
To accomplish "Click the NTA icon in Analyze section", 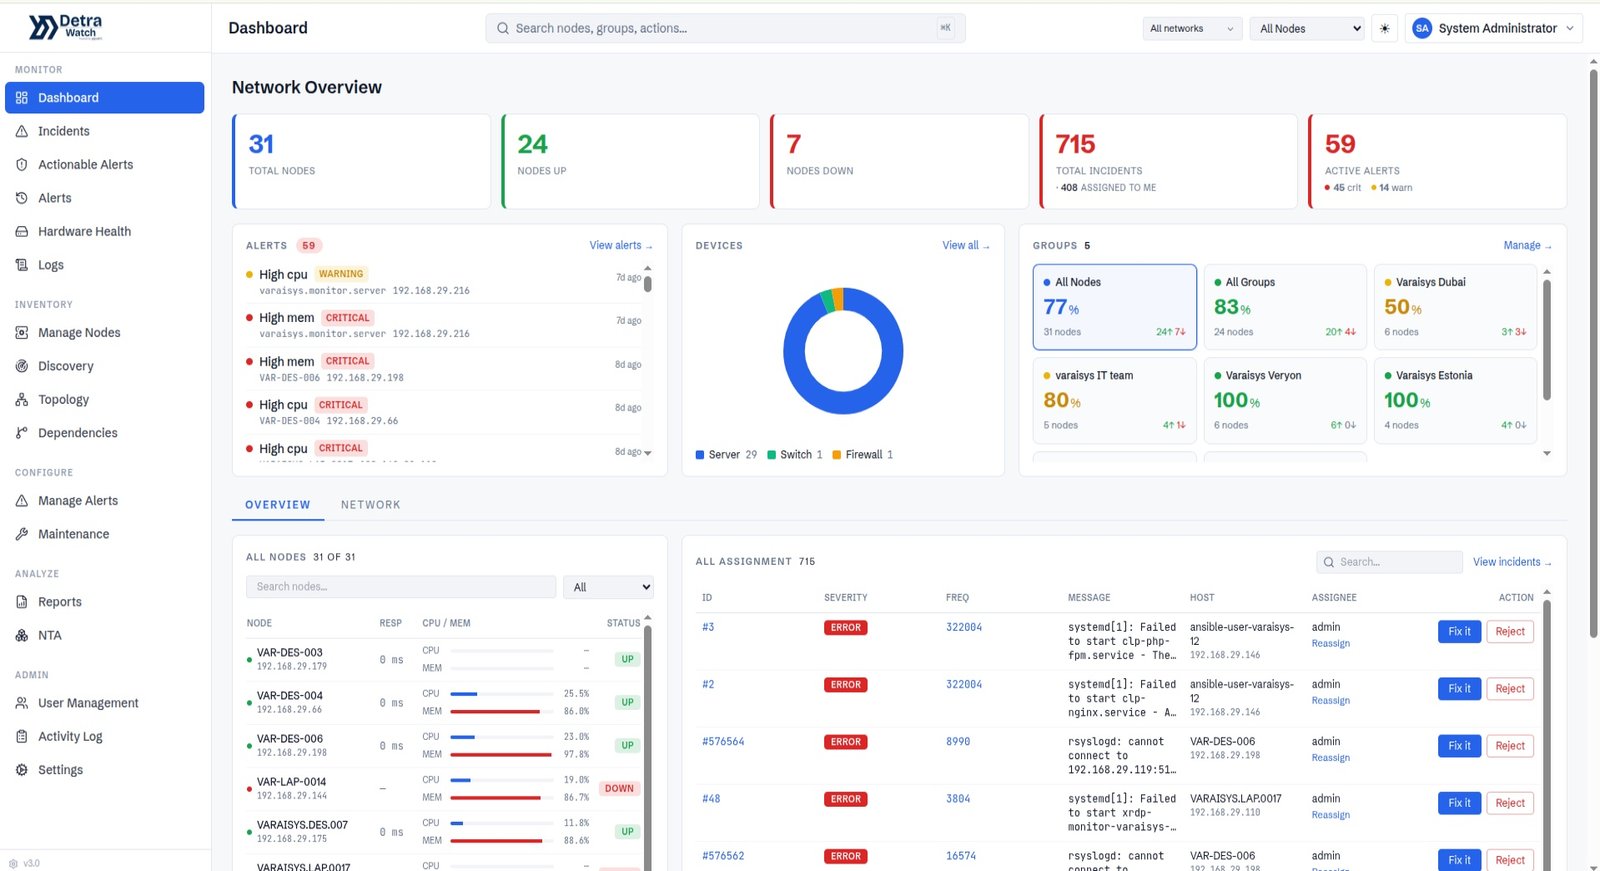I will click(x=22, y=635).
